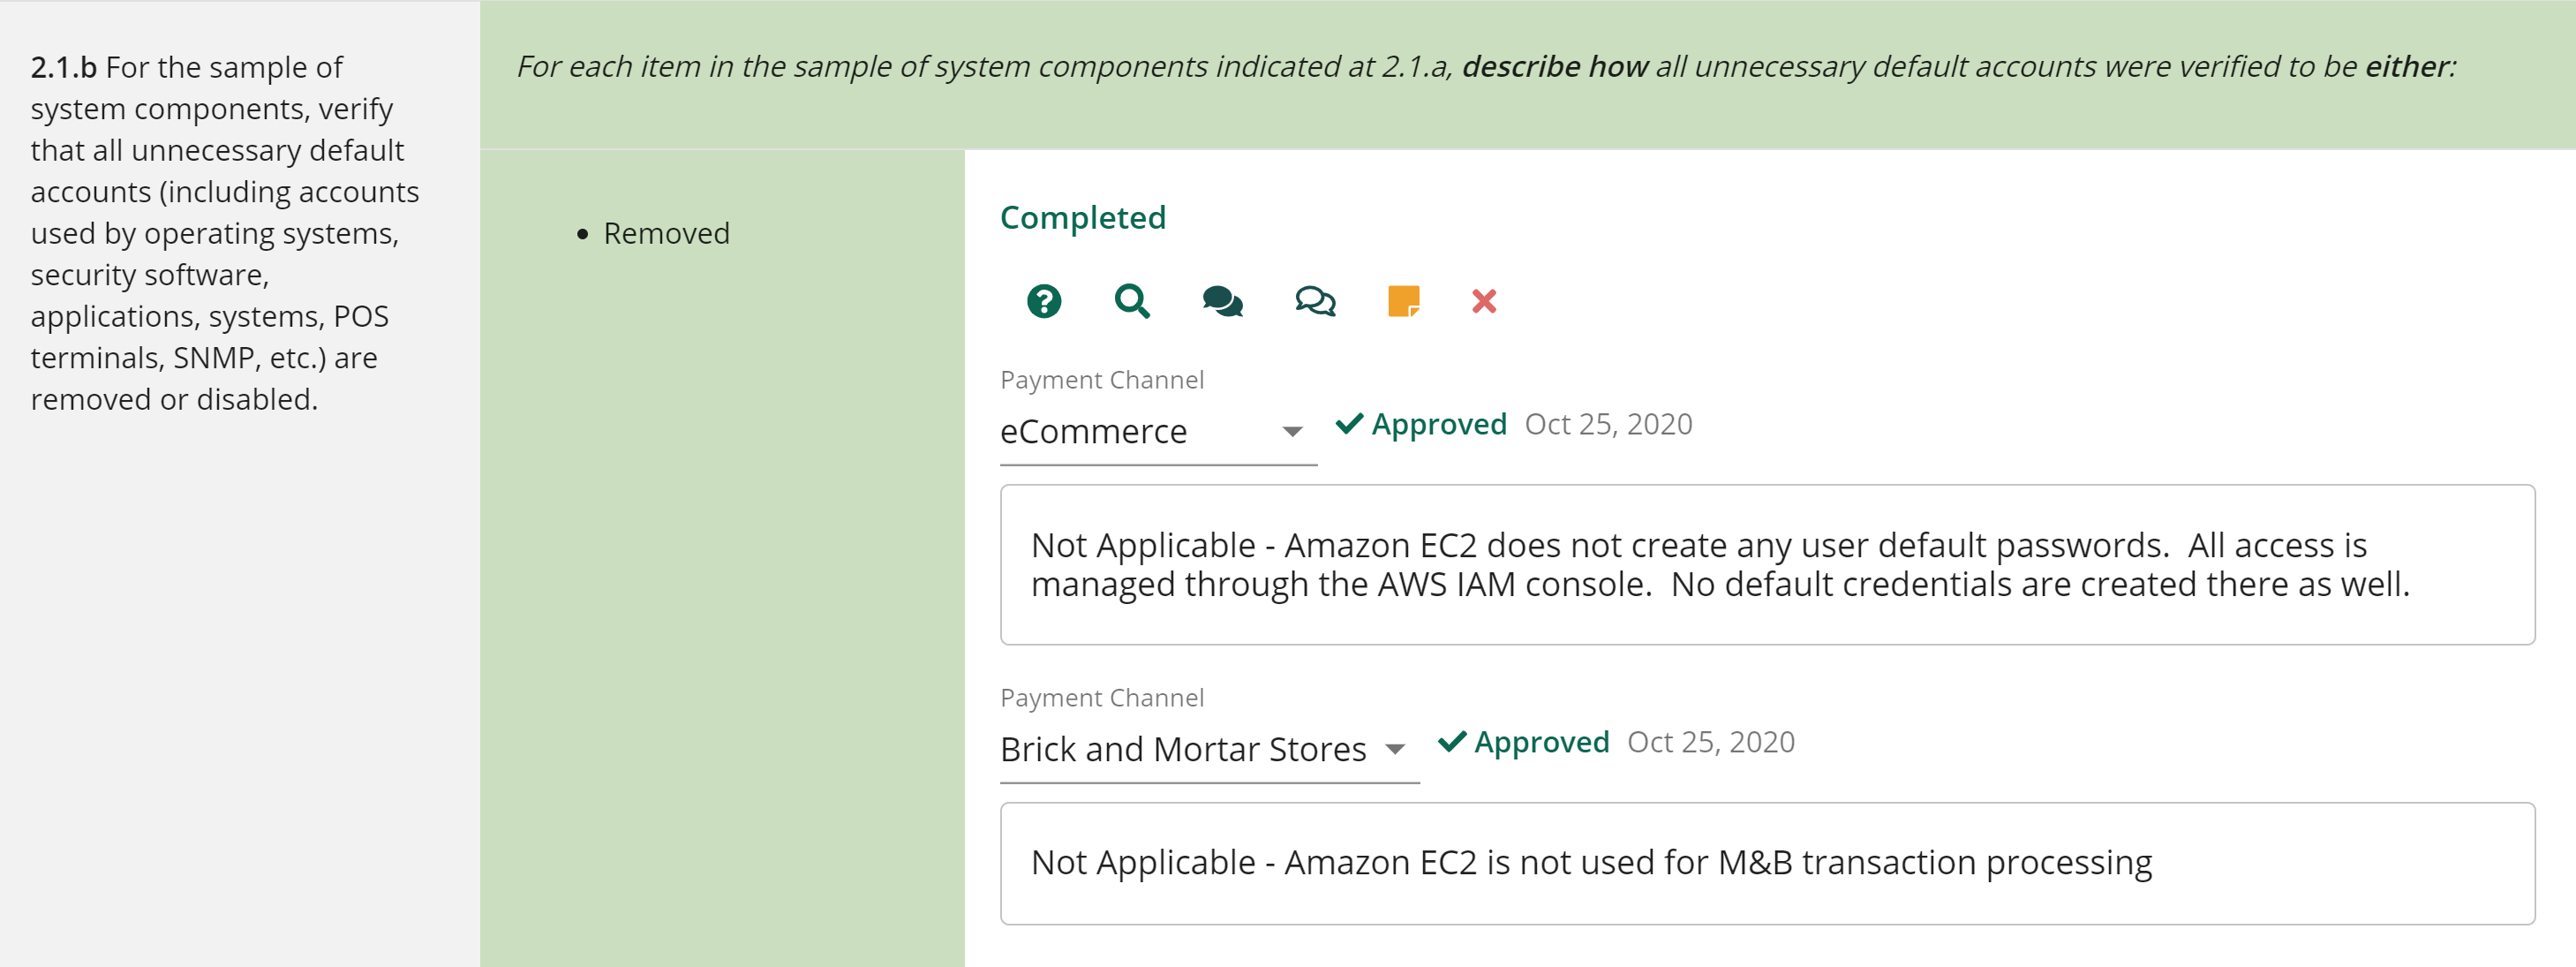Click the eCommerce dropdown arrow

point(1292,432)
